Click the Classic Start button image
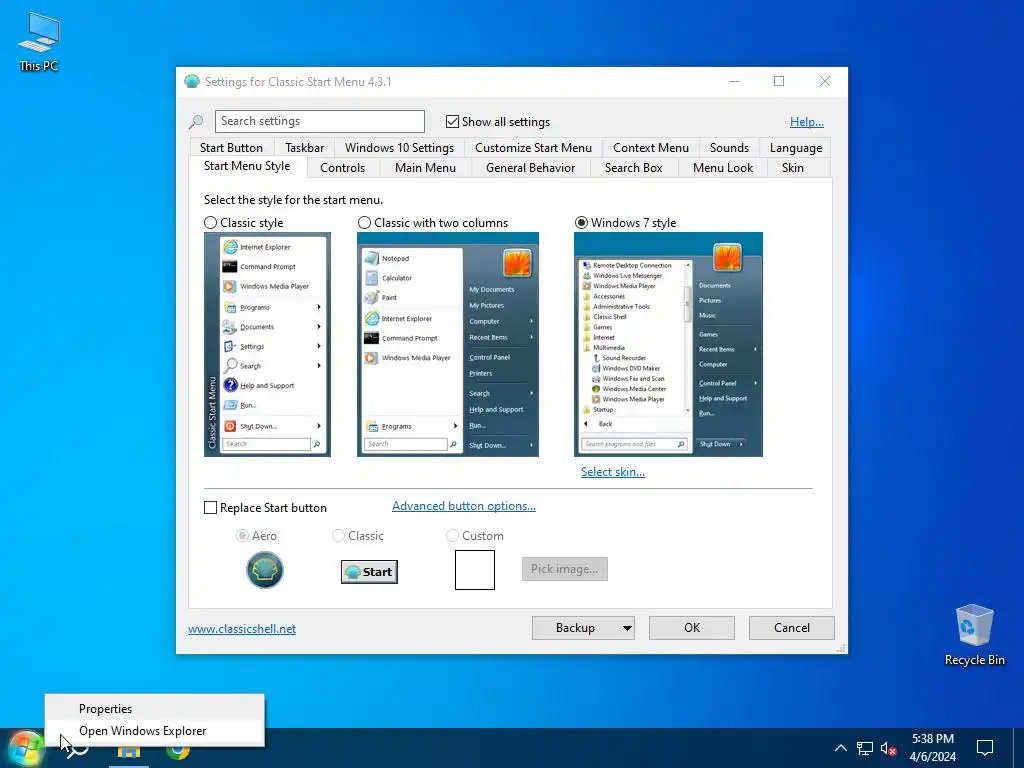1024x768 pixels. tap(369, 571)
